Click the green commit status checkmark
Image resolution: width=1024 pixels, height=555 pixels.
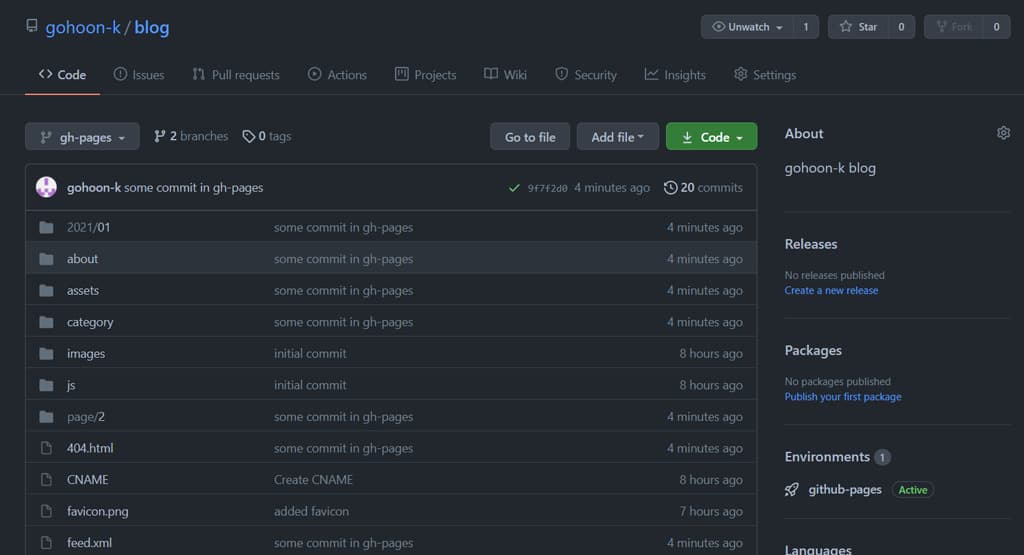[x=514, y=188]
